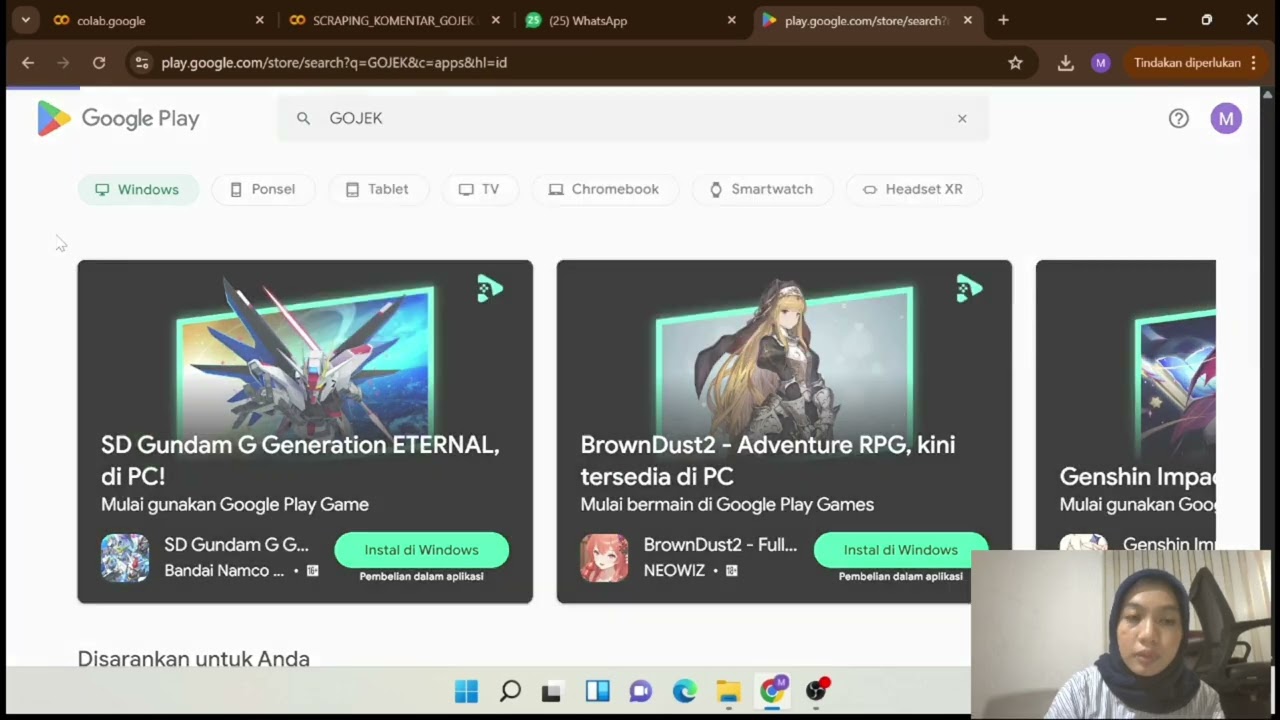Install SD Gundam with Instal di Windows
Viewport: 1280px width, 720px height.
pos(422,550)
